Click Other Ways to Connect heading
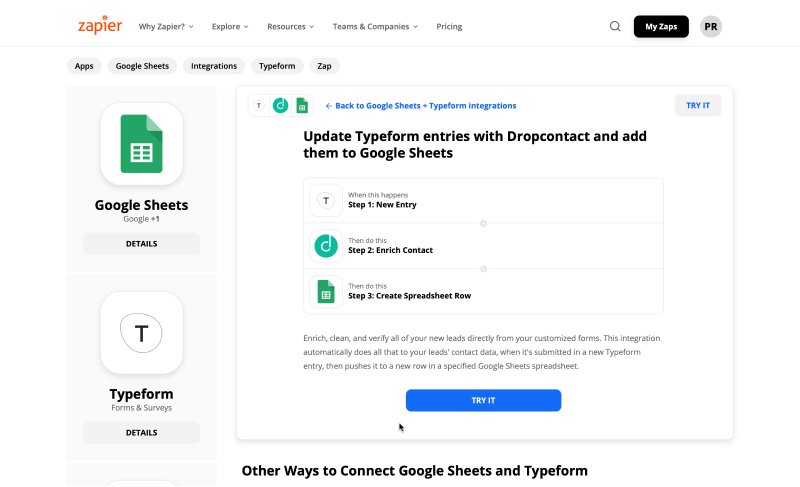Image resolution: width=800 pixels, height=487 pixels. [x=415, y=470]
